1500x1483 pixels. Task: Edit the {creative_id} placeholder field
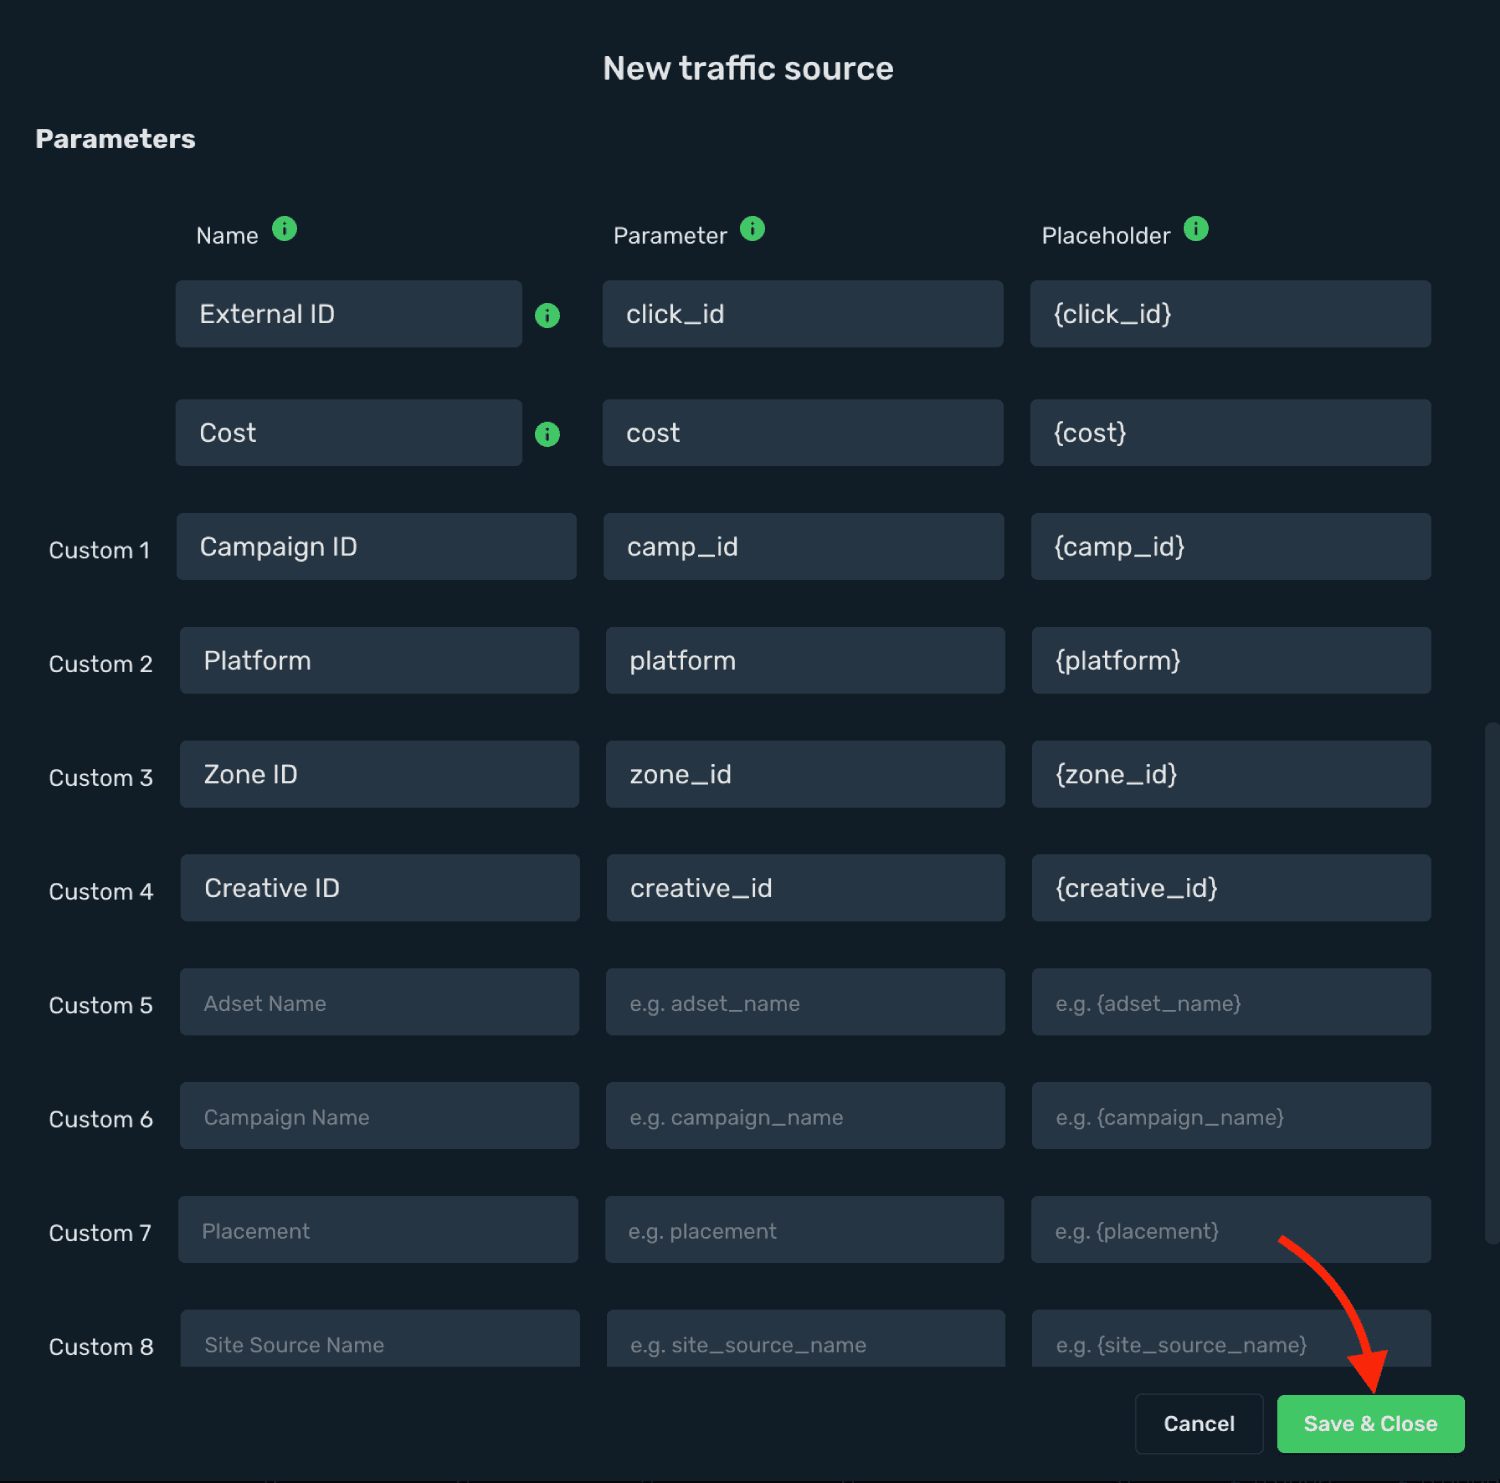1232,888
